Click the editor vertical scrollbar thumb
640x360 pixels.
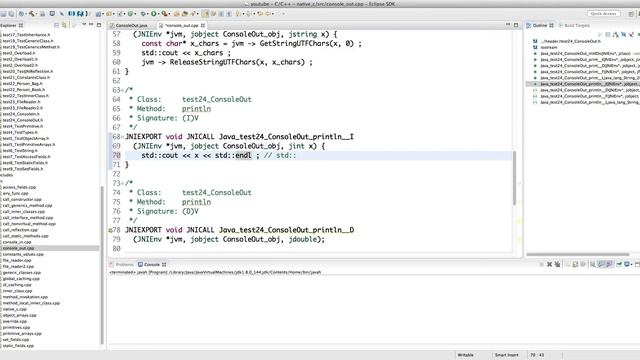click(x=514, y=178)
